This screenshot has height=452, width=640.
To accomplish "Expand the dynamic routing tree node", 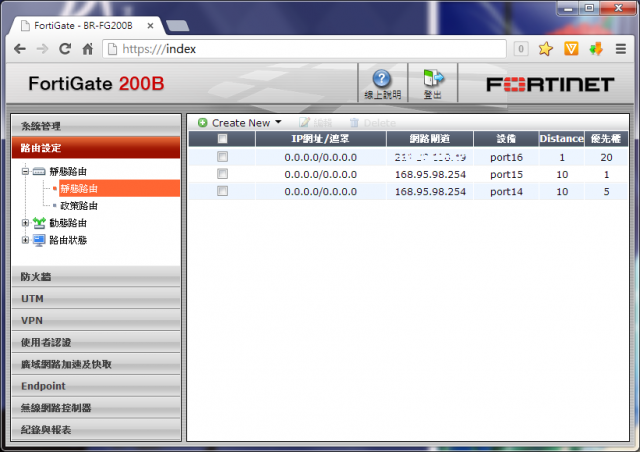I will tap(25, 223).
